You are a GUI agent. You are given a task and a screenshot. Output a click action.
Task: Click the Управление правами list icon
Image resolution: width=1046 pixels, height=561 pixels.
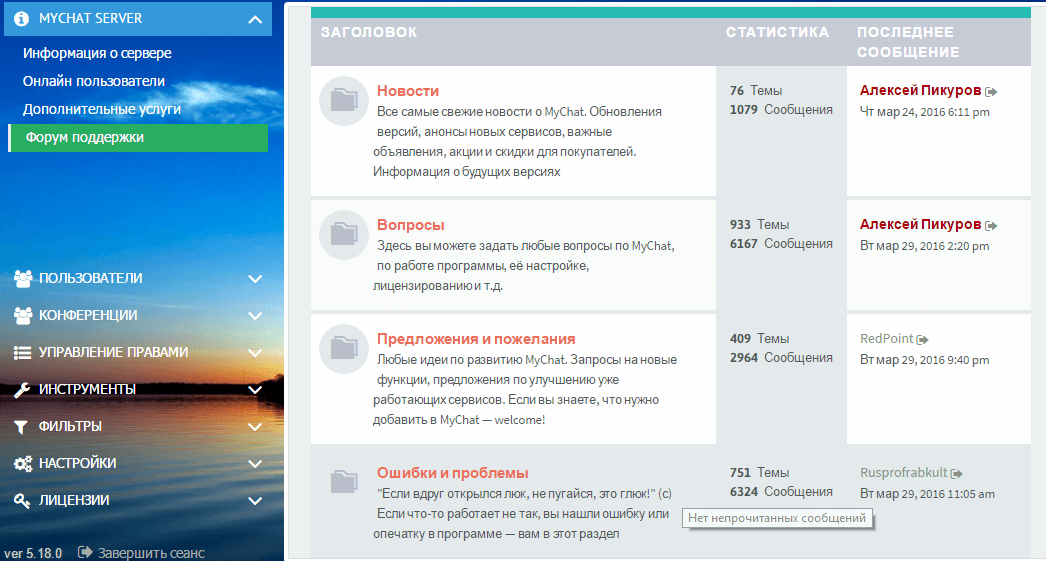22,353
